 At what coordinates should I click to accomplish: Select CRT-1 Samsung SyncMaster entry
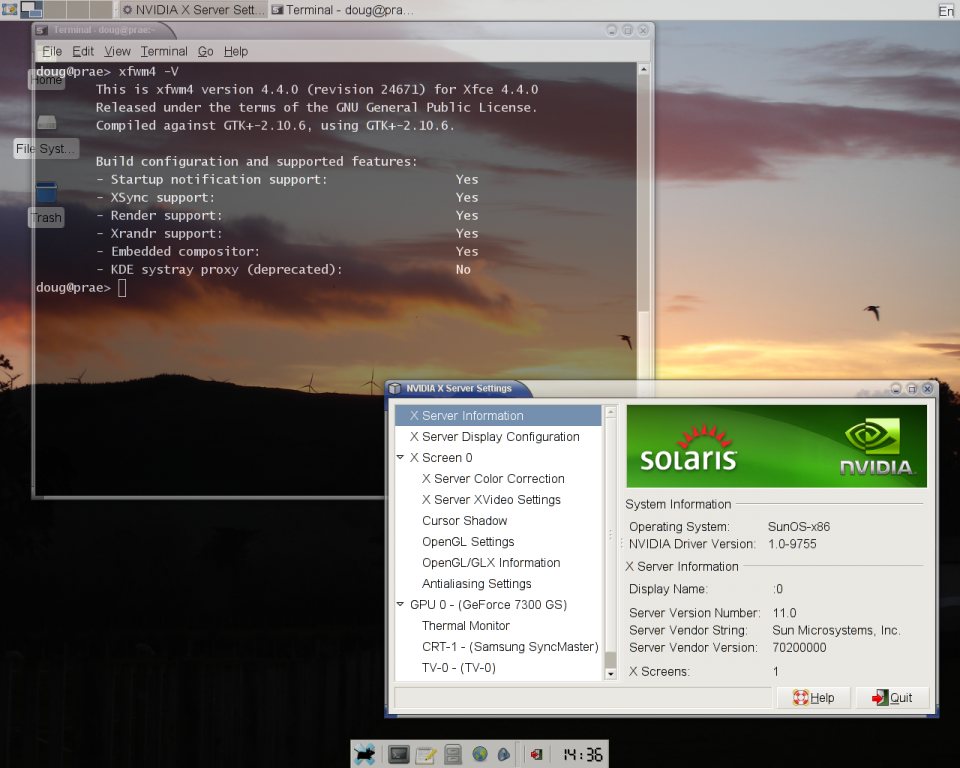click(498, 647)
